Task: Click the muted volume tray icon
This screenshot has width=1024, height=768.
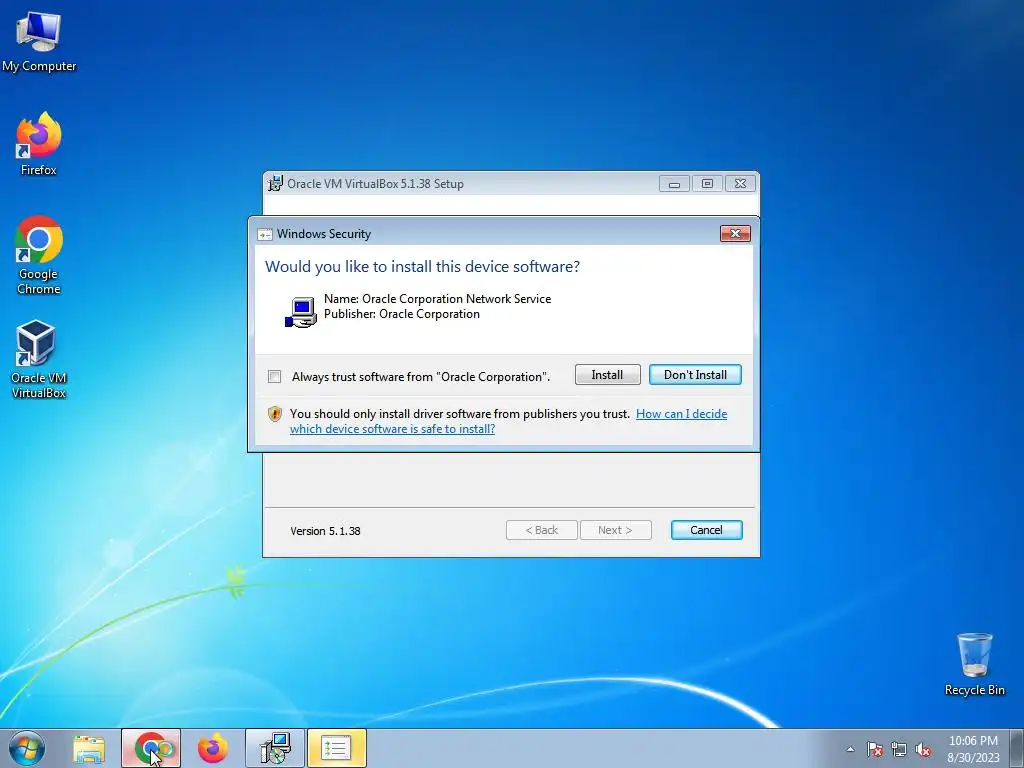Action: click(923, 749)
